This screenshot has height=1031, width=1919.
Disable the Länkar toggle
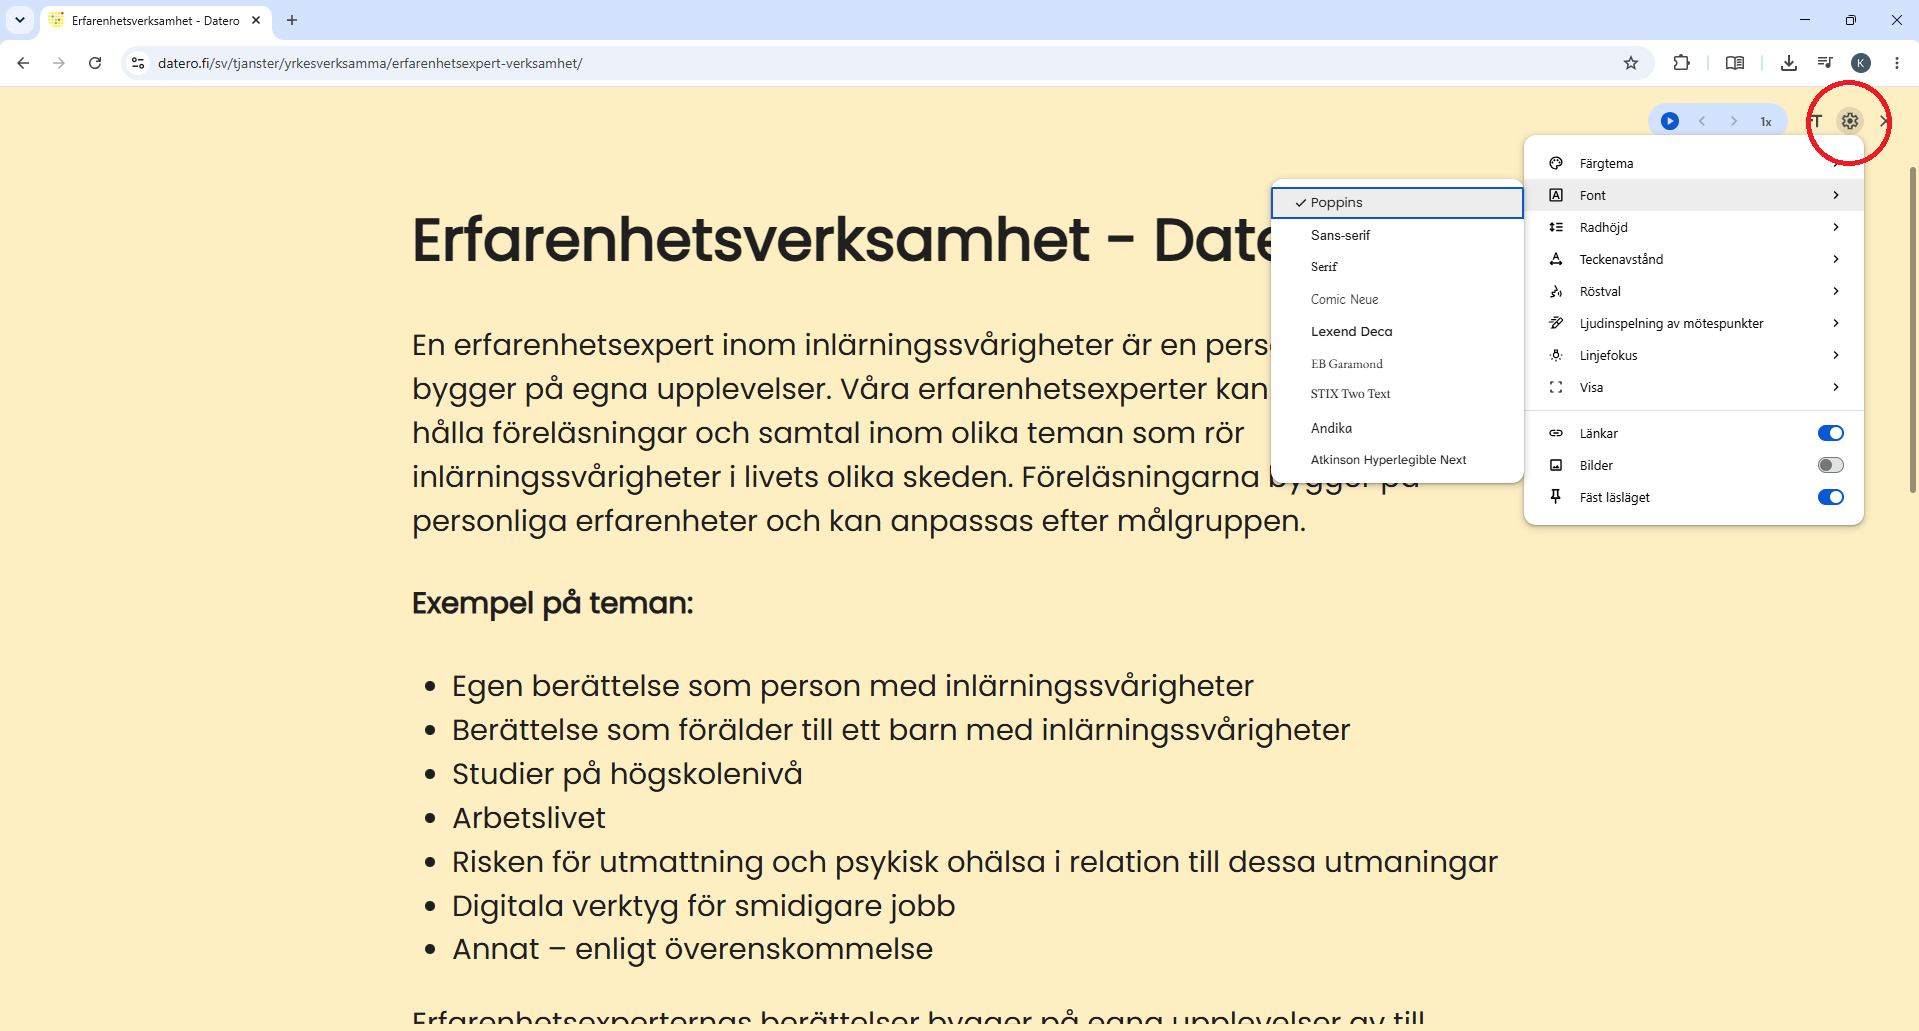1830,433
